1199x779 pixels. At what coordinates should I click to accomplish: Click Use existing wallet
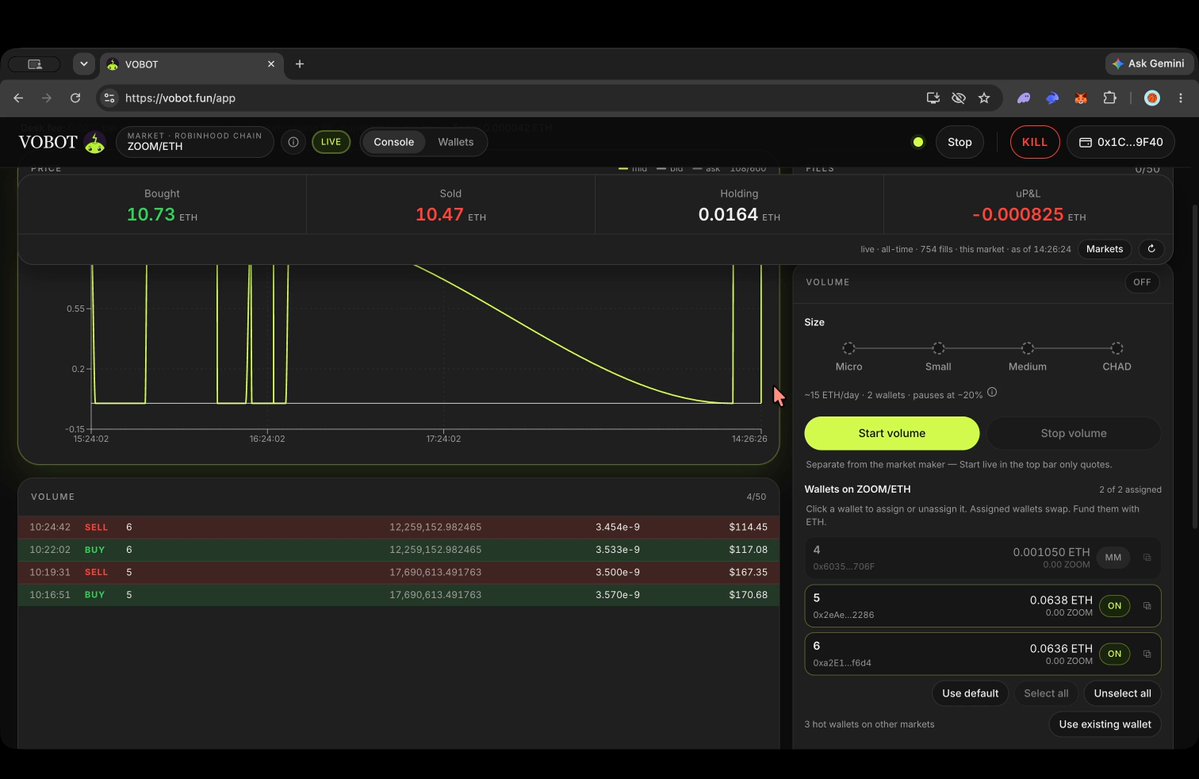(x=1105, y=724)
